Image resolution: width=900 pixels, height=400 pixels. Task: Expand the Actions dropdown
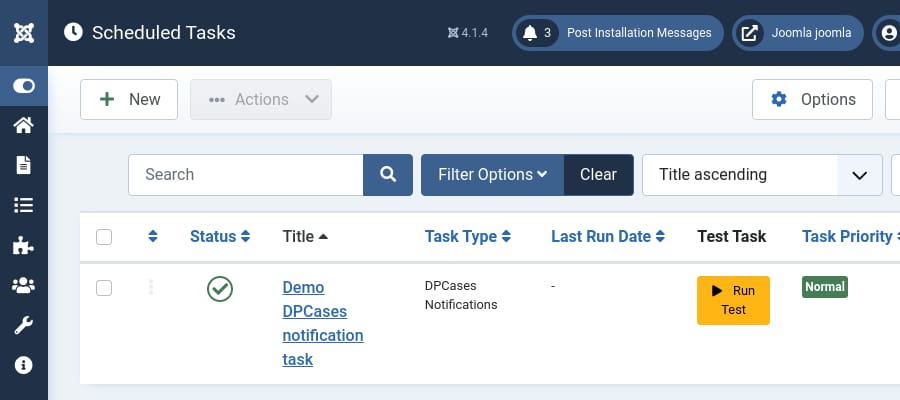coord(261,99)
